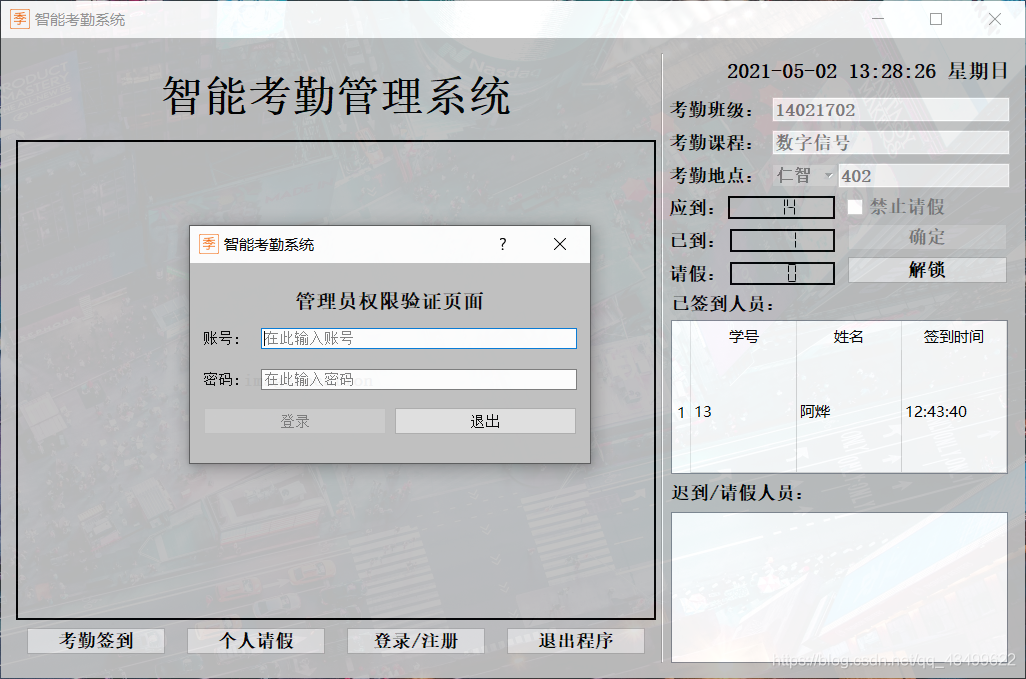Click the 学号 column header
This screenshot has height=679, width=1026.
[744, 337]
